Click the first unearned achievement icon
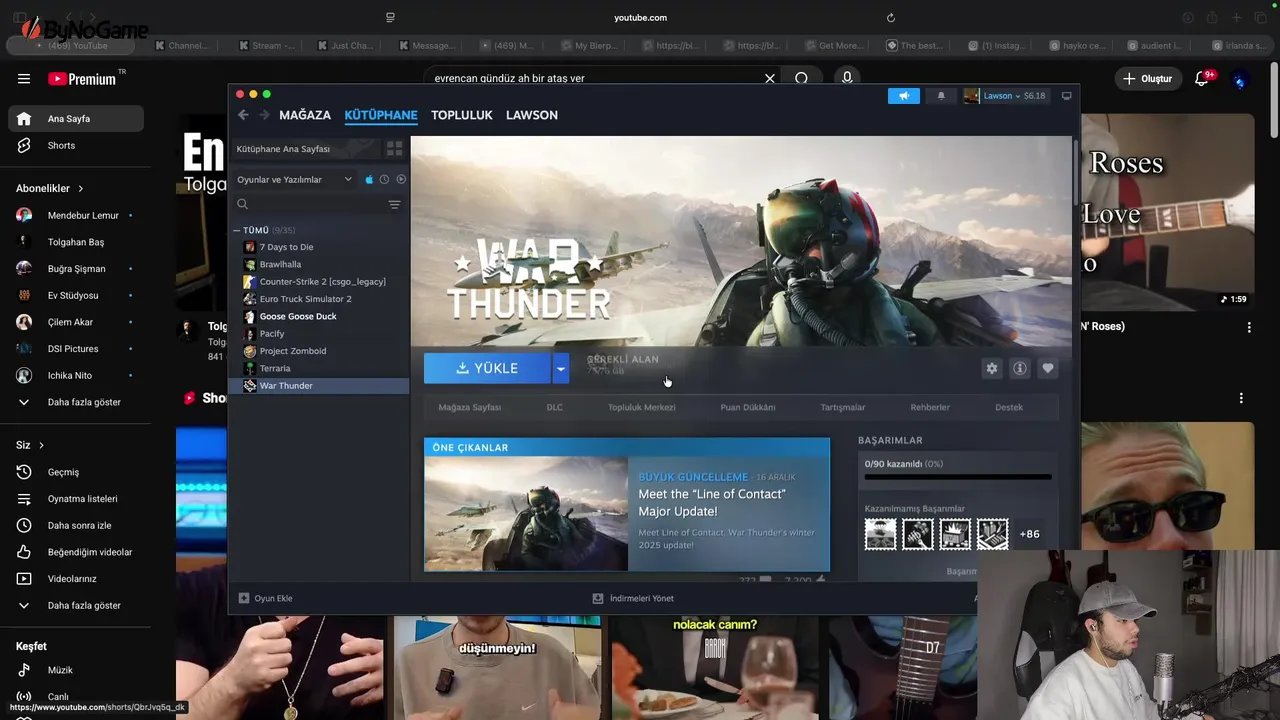This screenshot has width=1280, height=720. point(880,534)
